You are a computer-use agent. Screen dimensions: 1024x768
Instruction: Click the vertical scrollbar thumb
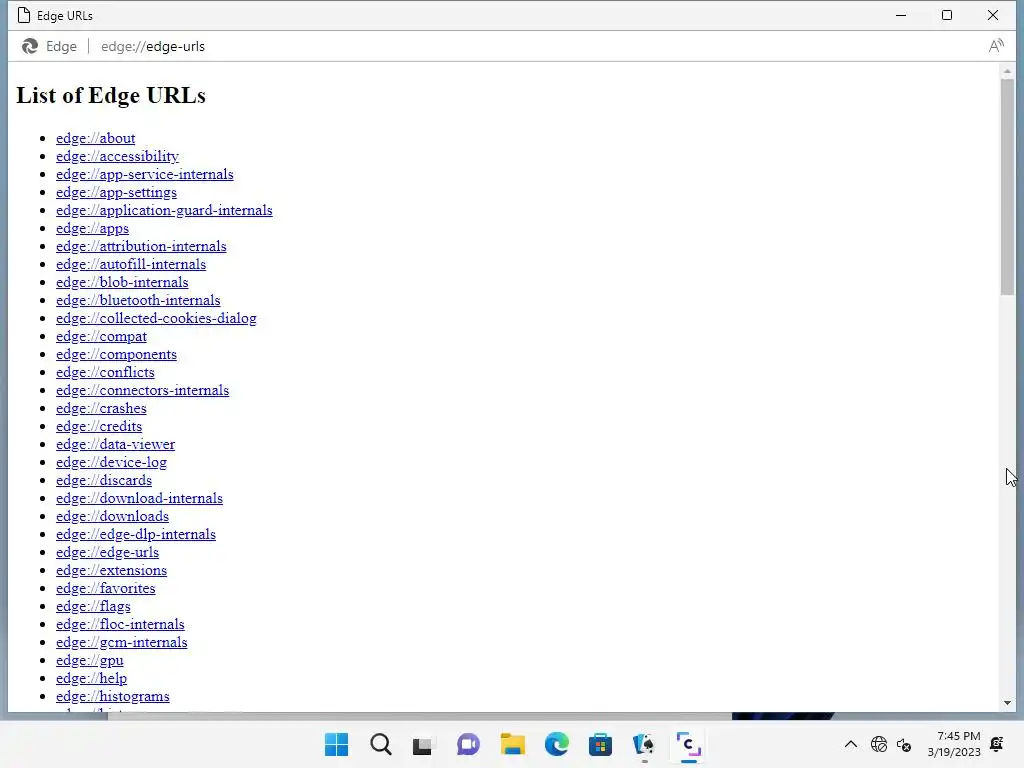pyautogui.click(x=1007, y=187)
